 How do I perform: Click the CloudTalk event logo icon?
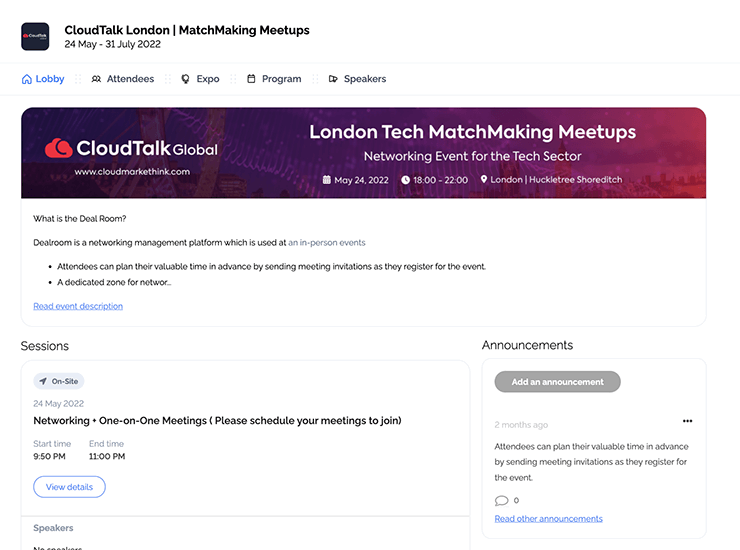click(x=35, y=37)
